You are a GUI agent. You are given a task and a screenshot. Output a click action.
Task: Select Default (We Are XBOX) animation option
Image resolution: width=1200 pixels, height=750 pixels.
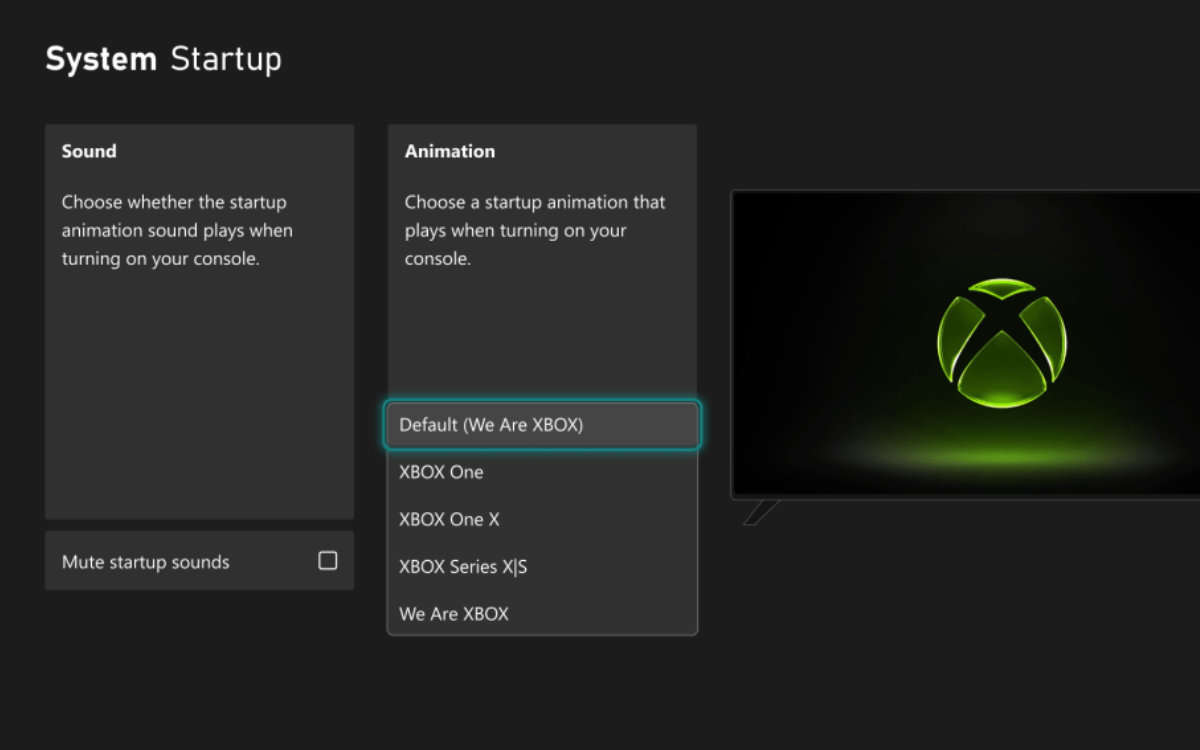tap(542, 425)
